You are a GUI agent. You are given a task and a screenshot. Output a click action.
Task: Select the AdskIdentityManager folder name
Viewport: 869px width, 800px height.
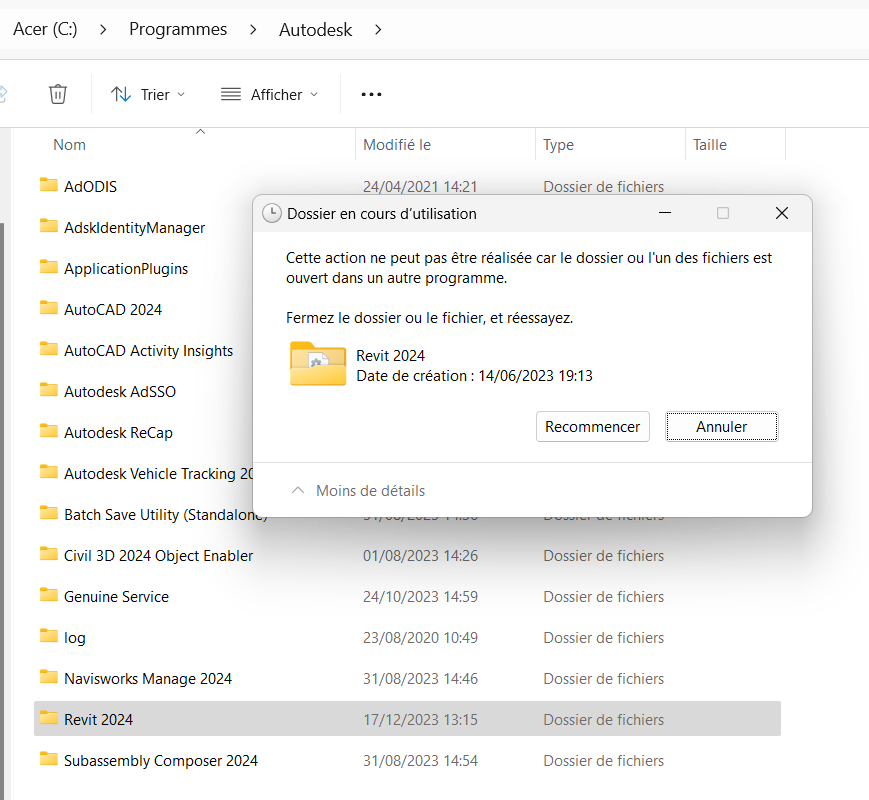(x=134, y=228)
